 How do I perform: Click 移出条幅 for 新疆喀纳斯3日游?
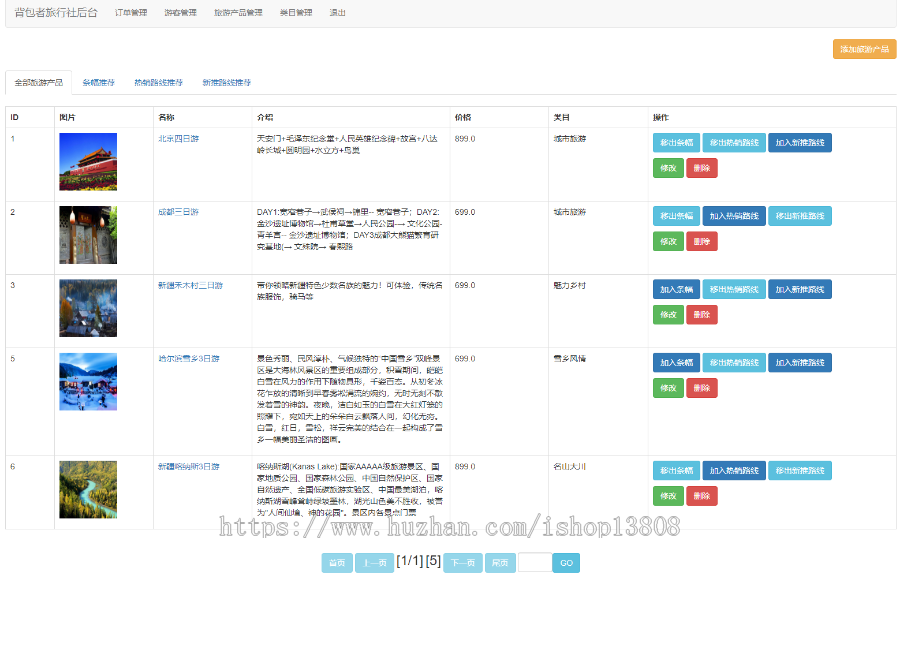click(676, 471)
